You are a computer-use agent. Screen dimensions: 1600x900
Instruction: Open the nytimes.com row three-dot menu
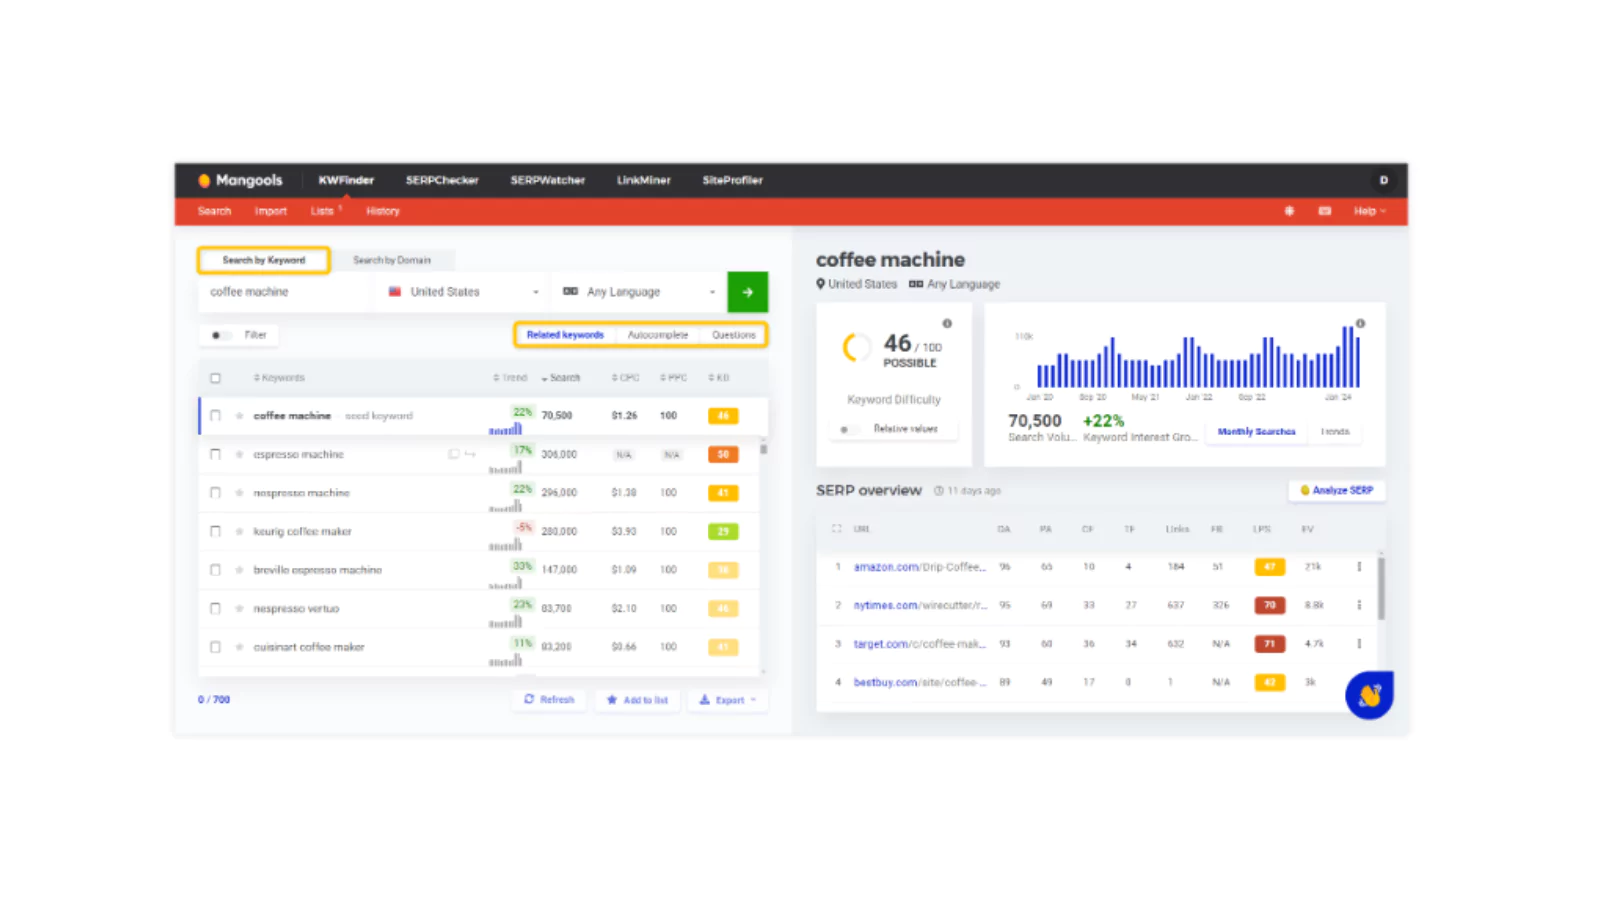click(1359, 605)
